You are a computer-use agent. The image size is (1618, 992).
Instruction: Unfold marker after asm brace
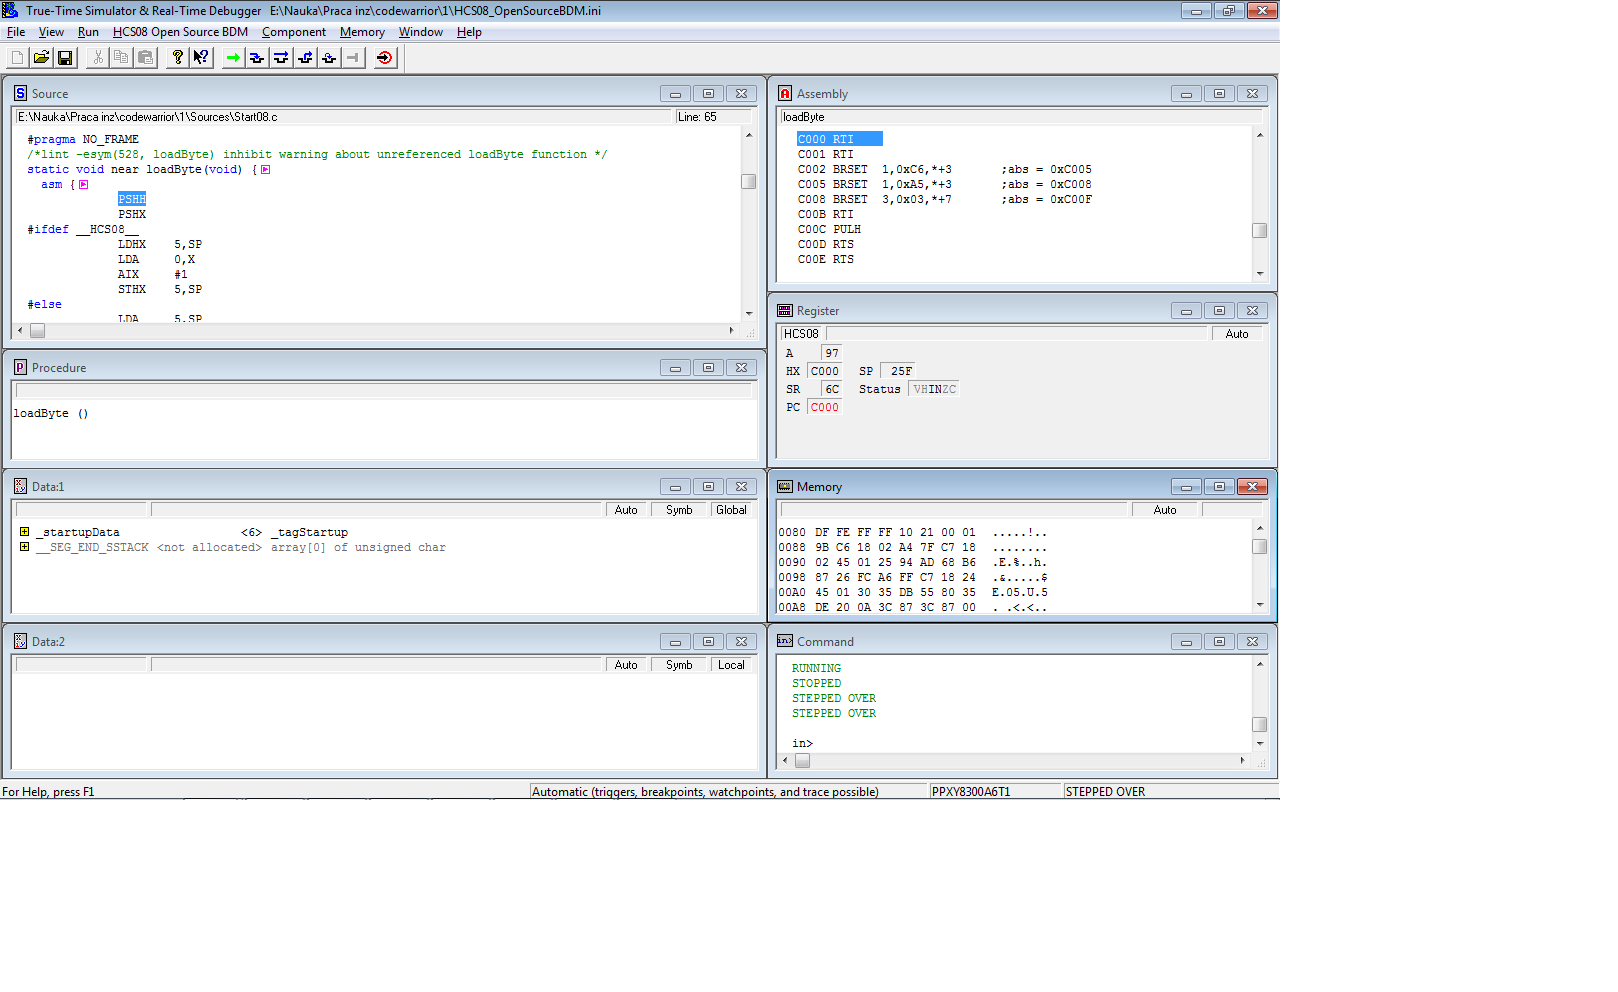coord(83,184)
